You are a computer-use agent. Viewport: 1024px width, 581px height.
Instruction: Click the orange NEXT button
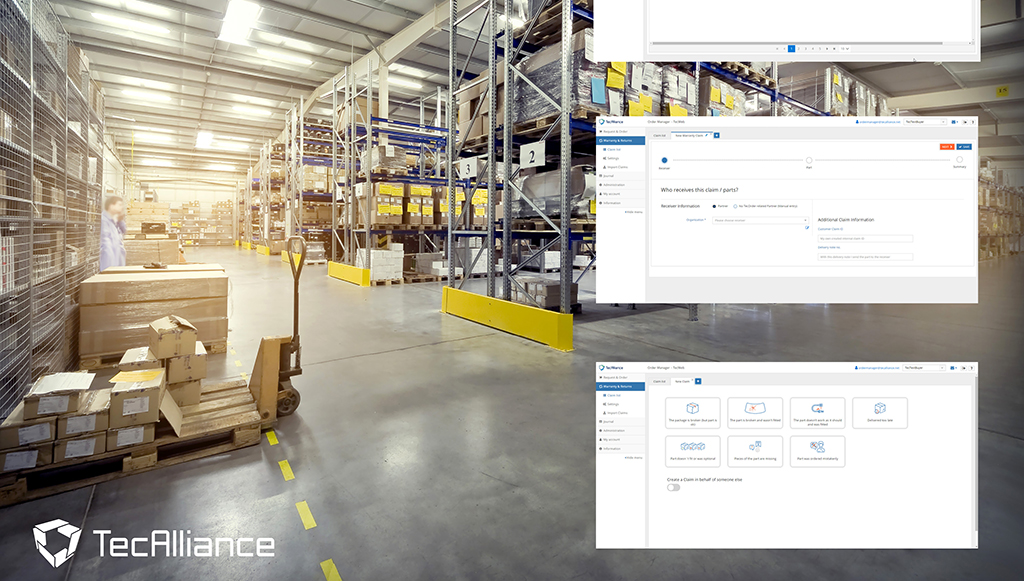point(946,147)
